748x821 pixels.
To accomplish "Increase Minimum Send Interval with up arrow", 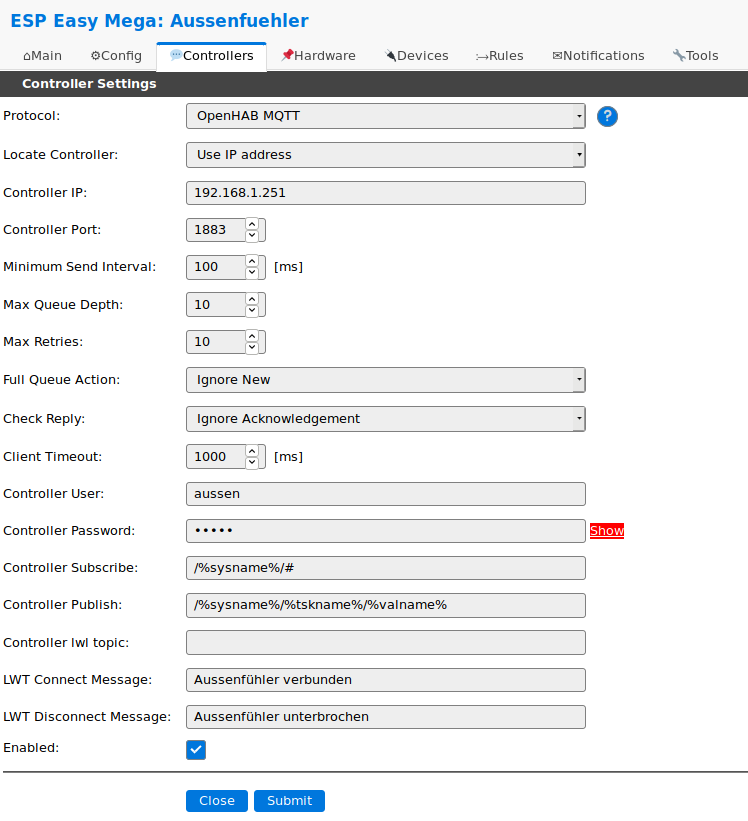I will (x=252, y=261).
